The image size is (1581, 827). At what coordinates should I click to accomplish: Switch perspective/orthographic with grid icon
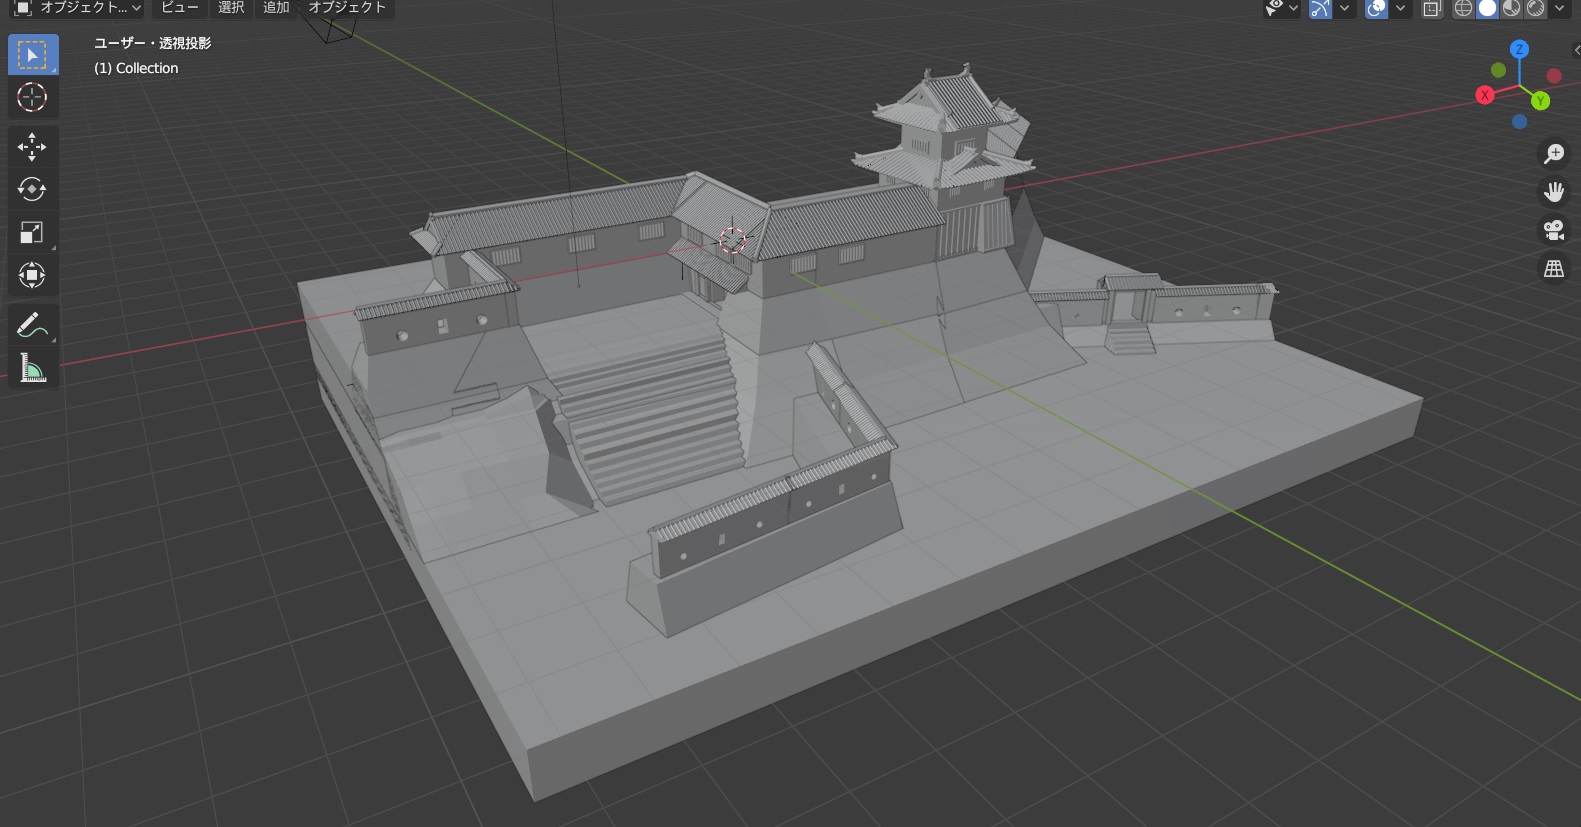(1553, 269)
